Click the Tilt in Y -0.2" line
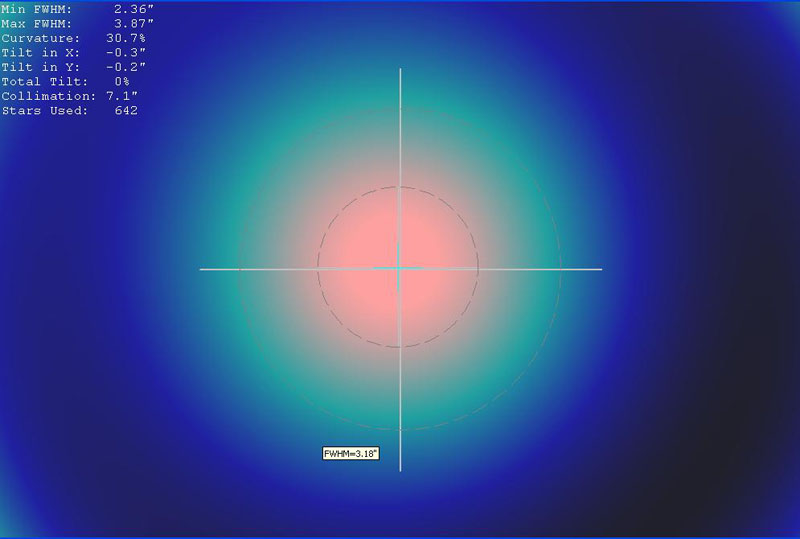The width and height of the screenshot is (800, 539). click(73, 67)
